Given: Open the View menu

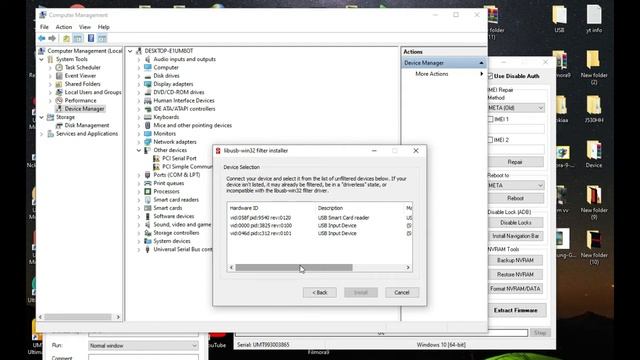Looking at the screenshot, I should [85, 27].
